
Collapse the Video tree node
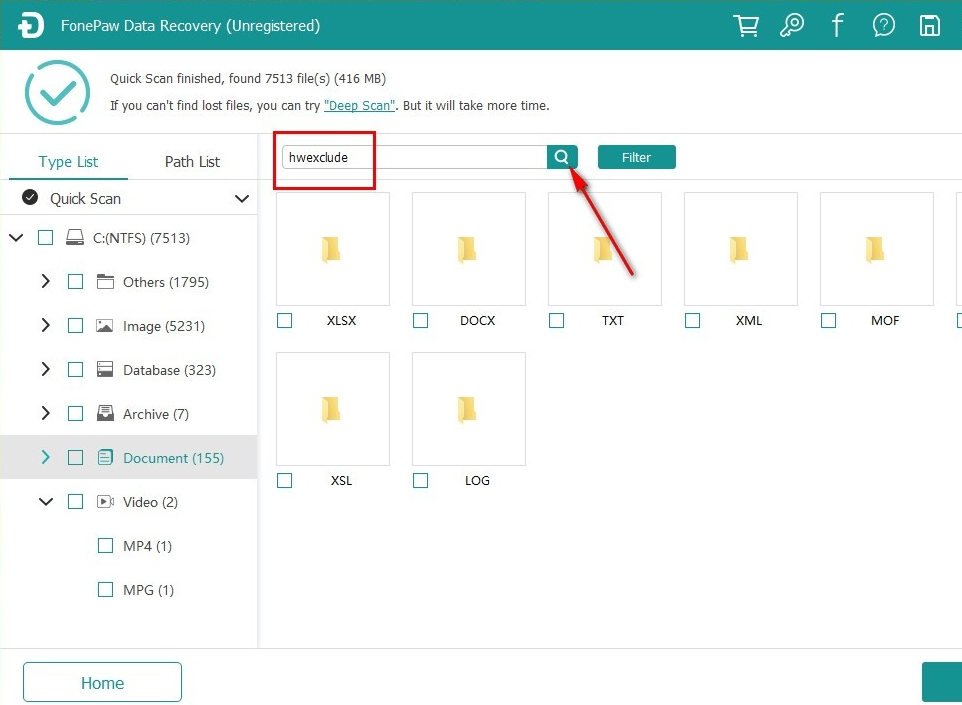[x=46, y=501]
